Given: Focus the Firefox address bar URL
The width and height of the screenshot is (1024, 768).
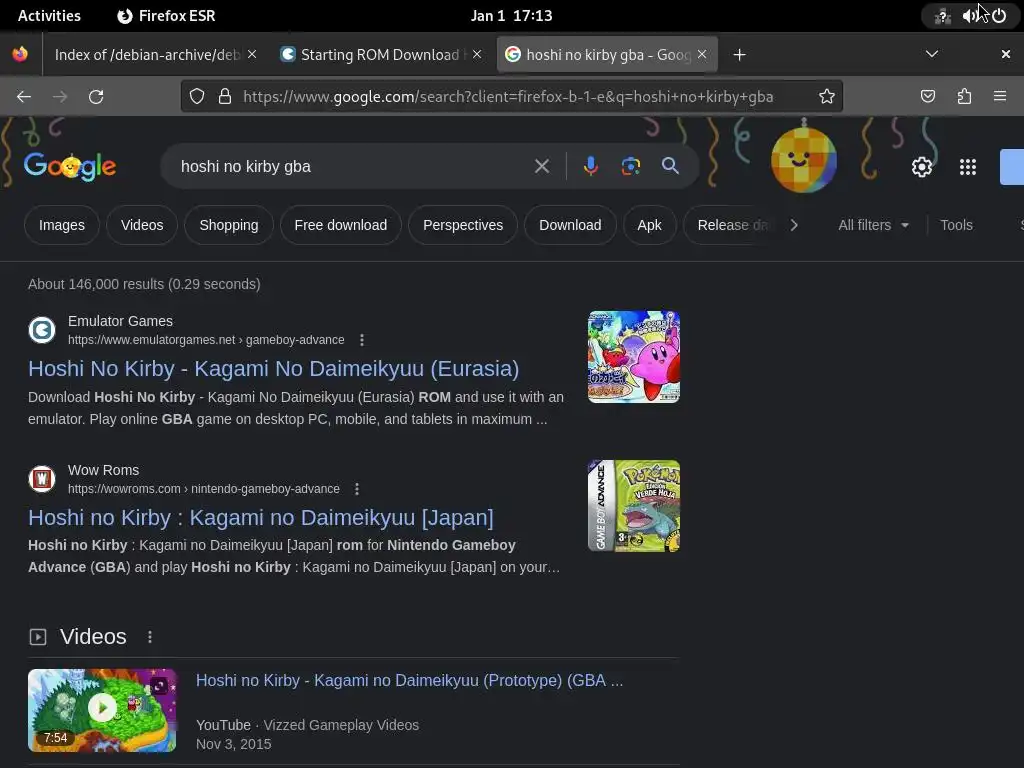Looking at the screenshot, I should click(x=508, y=97).
